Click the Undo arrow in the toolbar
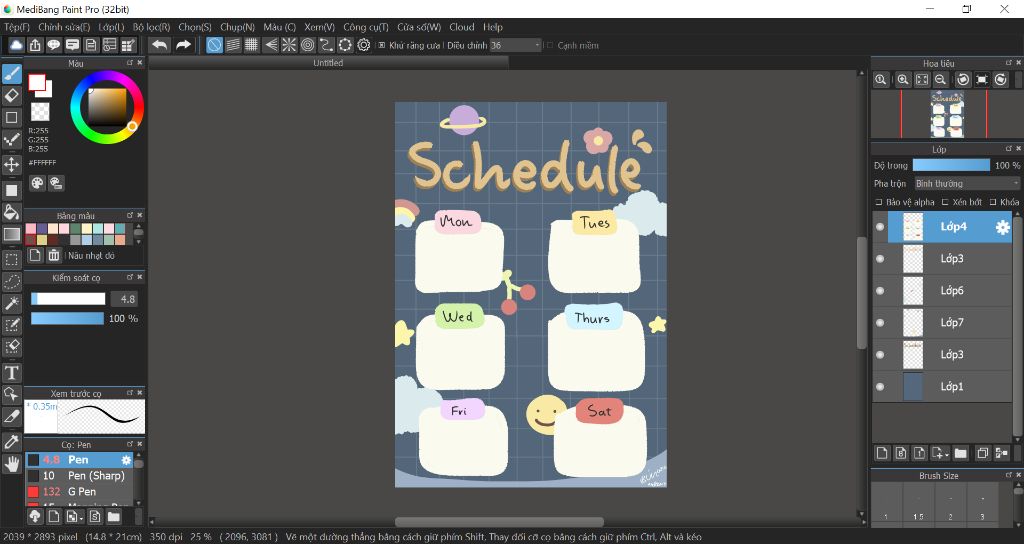 click(159, 44)
